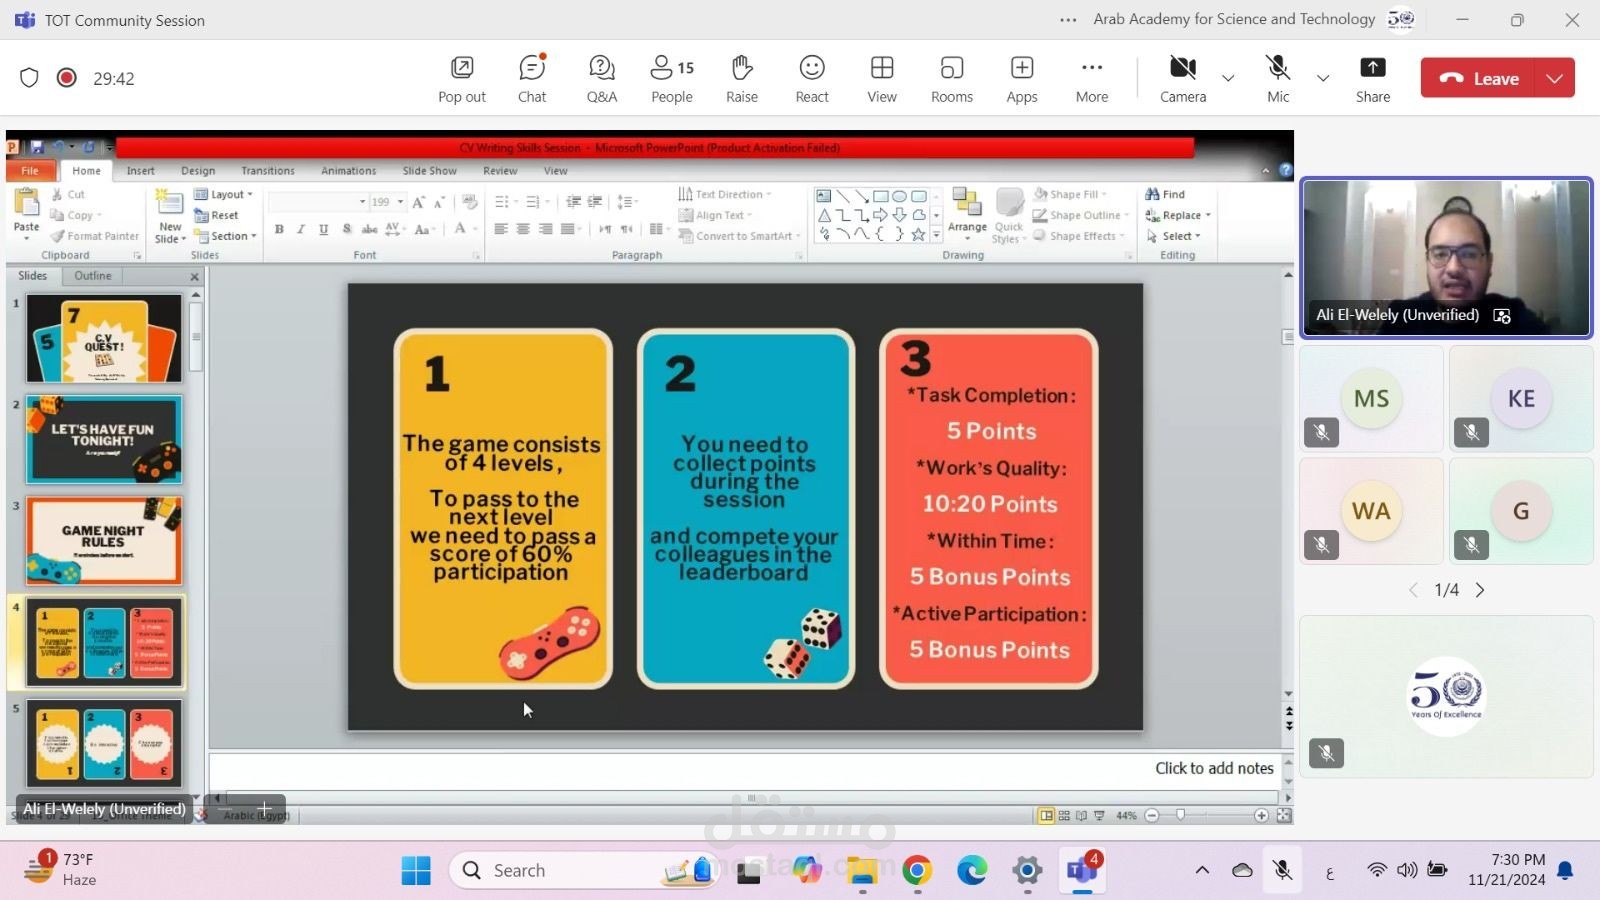This screenshot has height=900, width=1600.
Task: Click Format Painter in Clipboard group
Action: (95, 236)
